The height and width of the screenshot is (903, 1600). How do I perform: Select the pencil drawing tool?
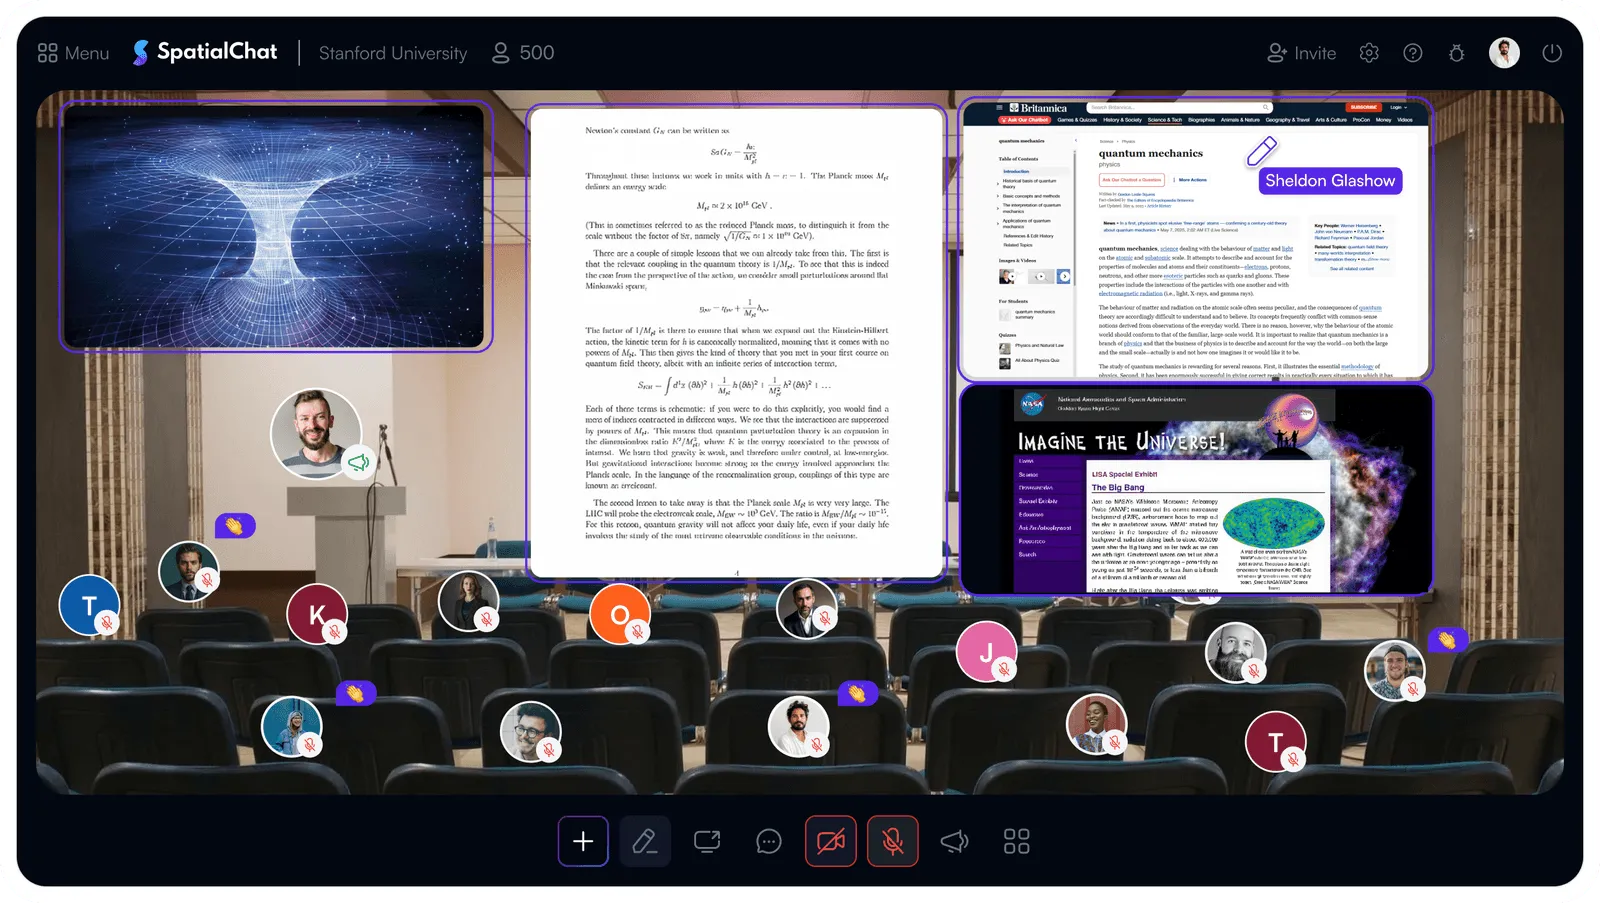pos(645,841)
